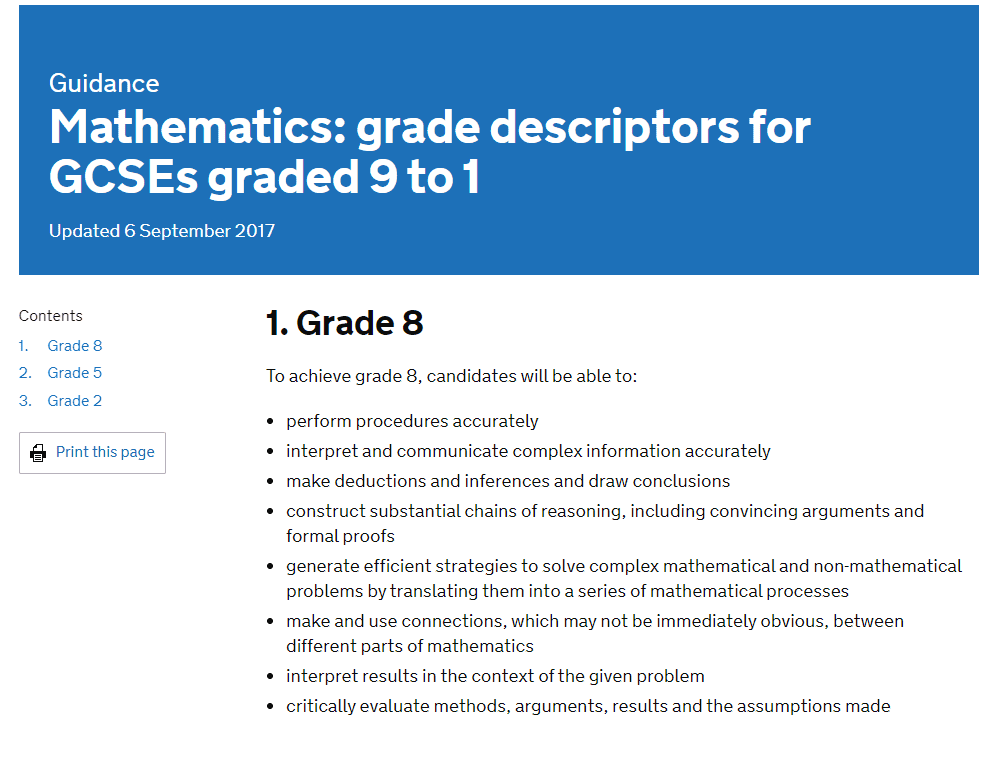The height and width of the screenshot is (773, 995).
Task: Click the '1. Grade 8' section heading
Action: pos(345,322)
